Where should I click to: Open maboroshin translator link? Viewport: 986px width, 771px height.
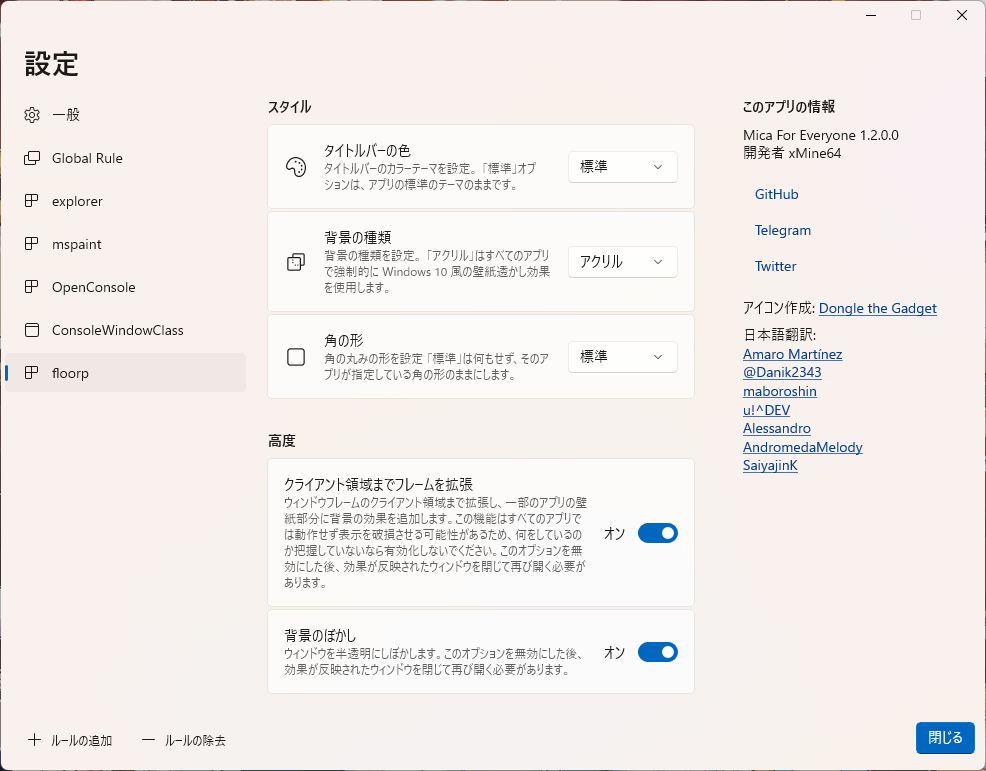[x=780, y=391]
